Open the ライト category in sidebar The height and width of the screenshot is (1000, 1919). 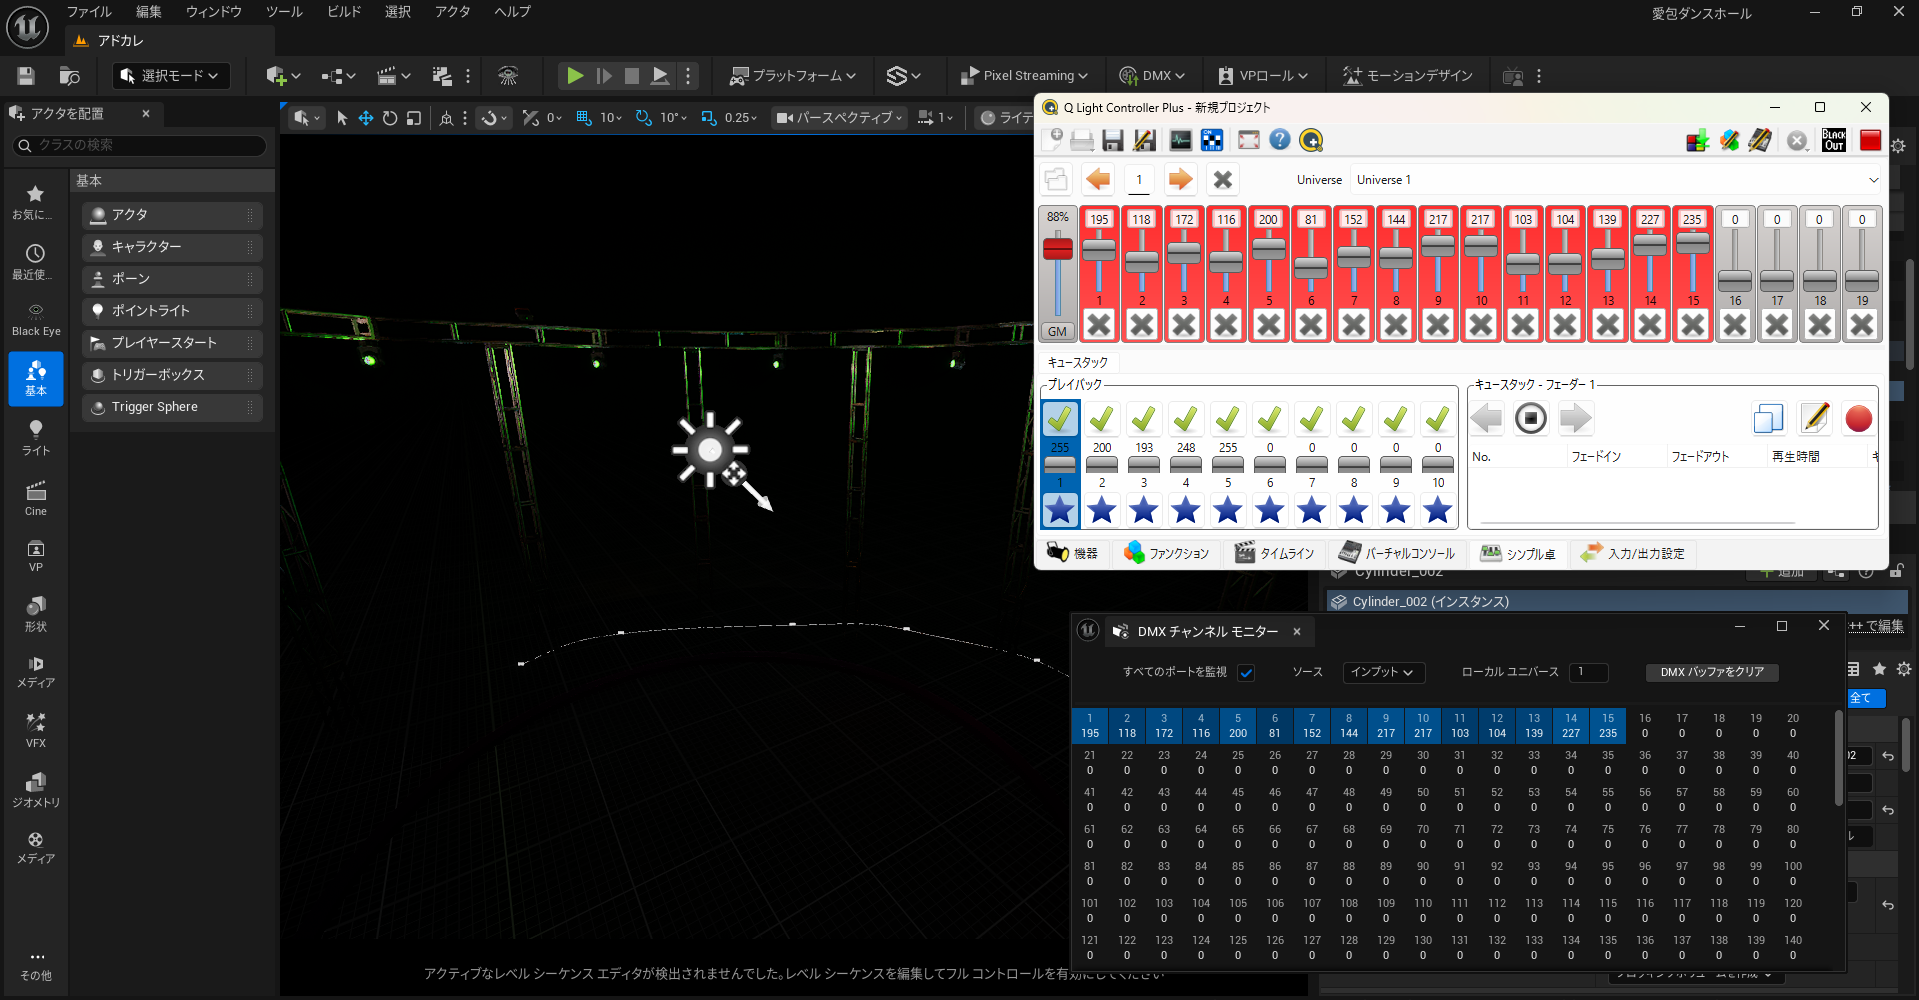tap(36, 438)
